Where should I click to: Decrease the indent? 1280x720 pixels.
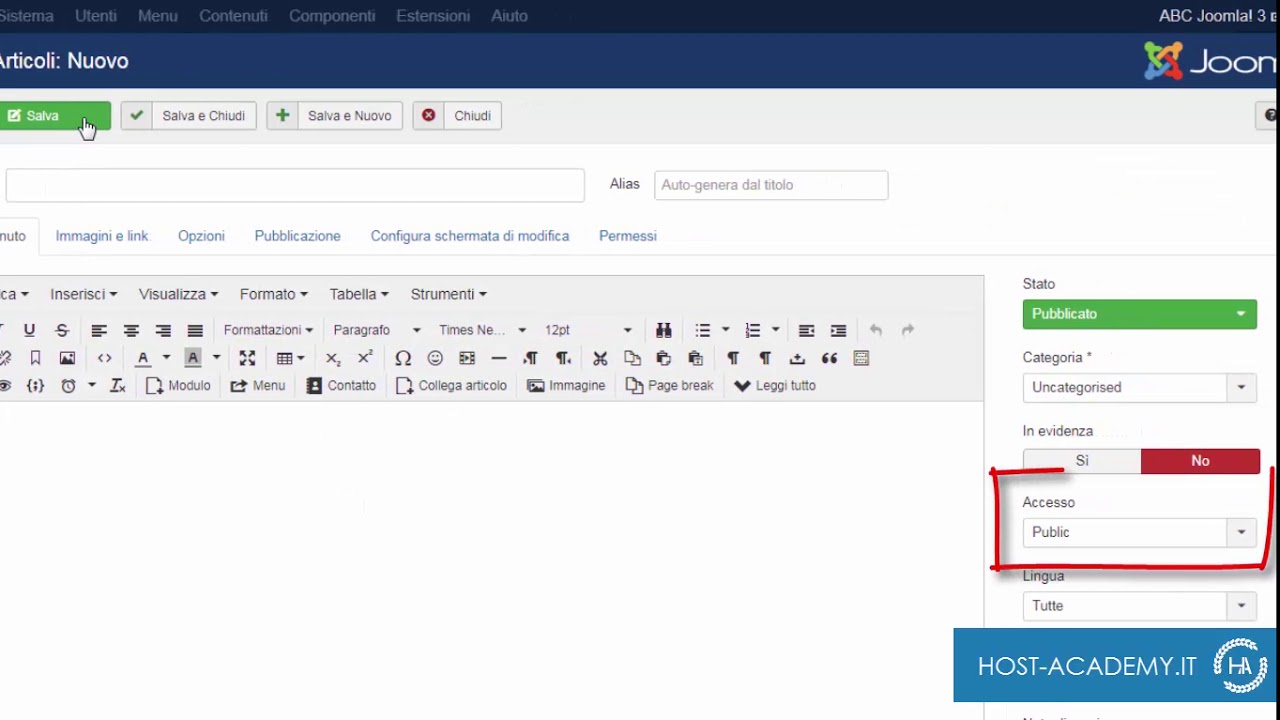(x=807, y=330)
